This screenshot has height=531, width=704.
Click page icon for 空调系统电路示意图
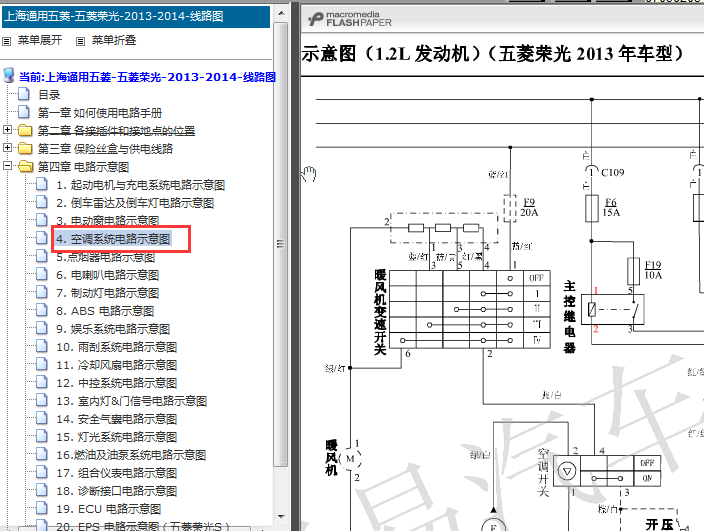tap(42, 238)
